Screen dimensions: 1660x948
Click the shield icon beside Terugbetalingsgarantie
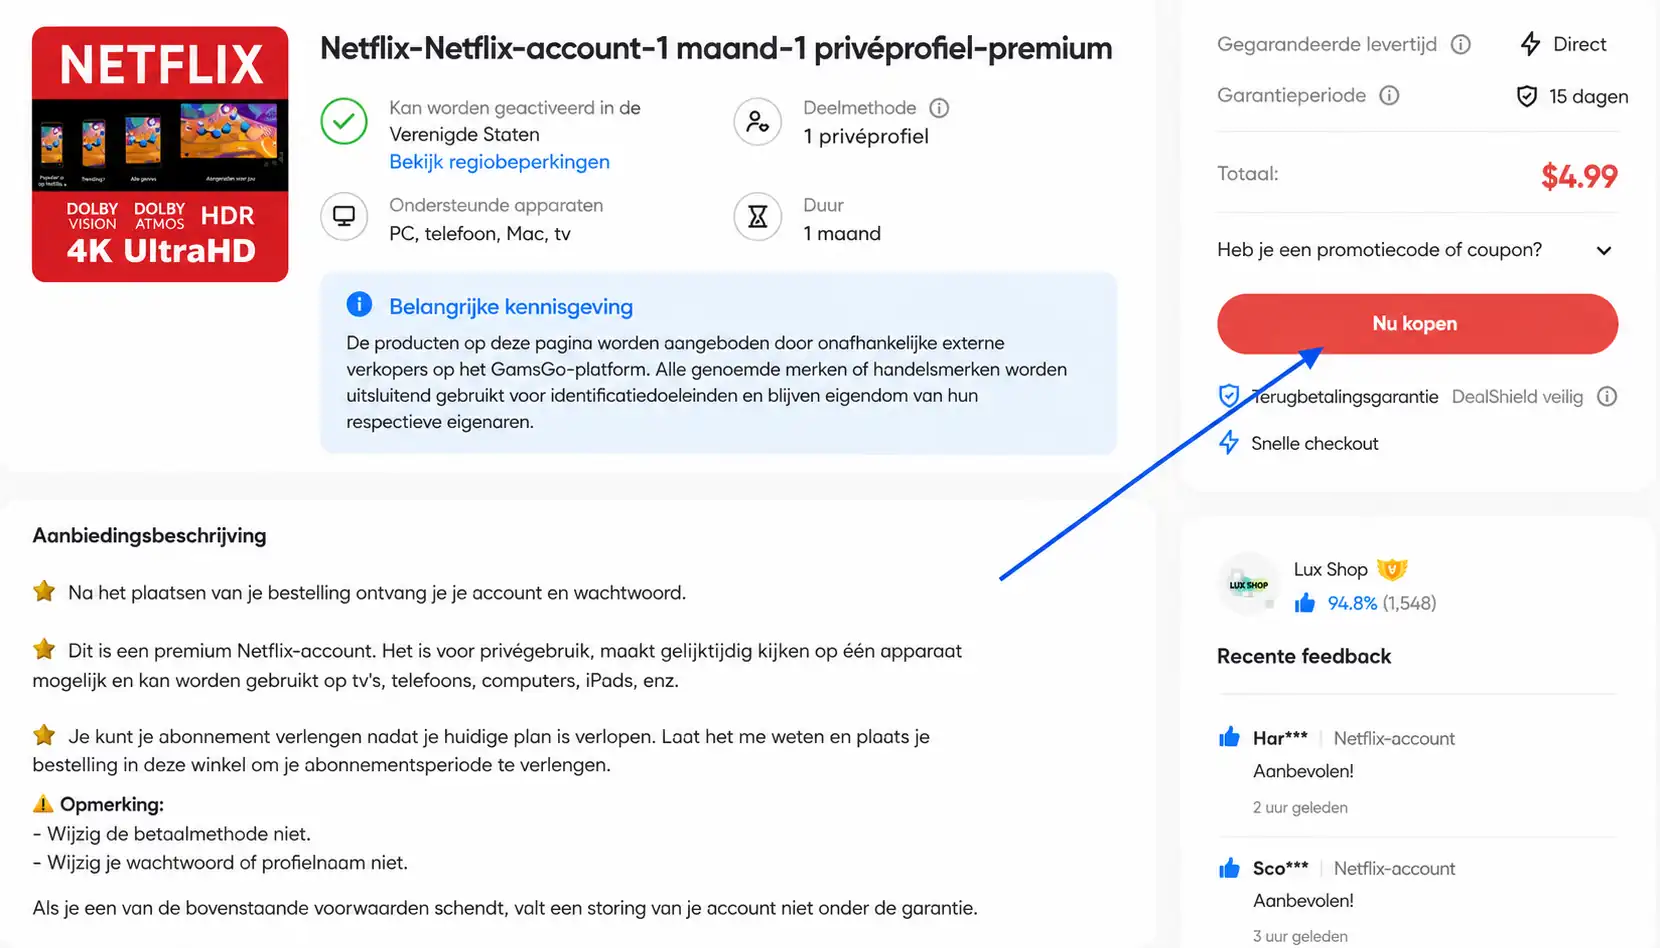click(1229, 396)
